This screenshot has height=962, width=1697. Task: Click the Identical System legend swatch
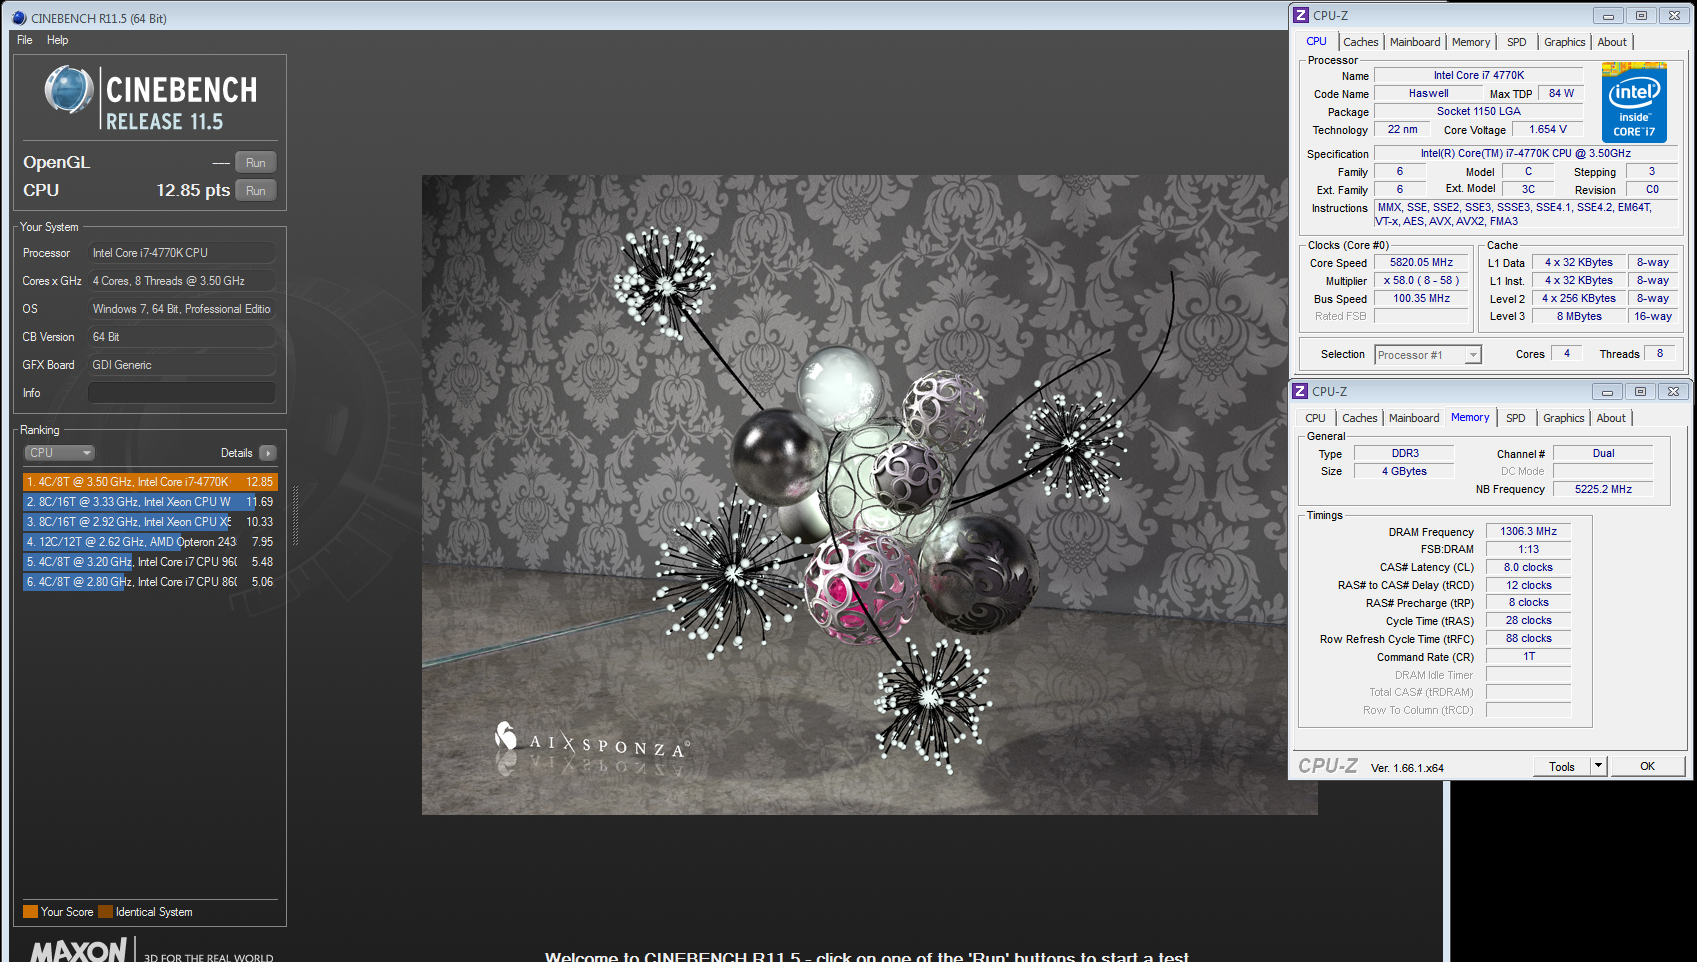(x=105, y=911)
